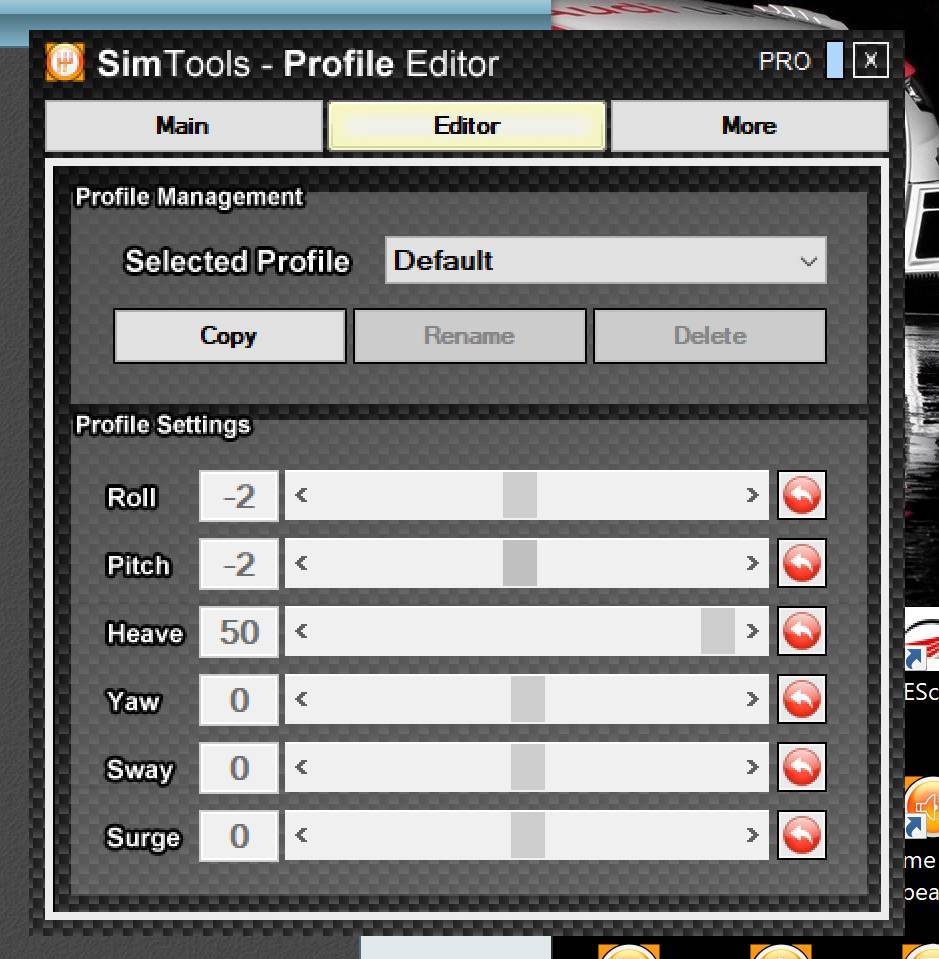Decrease Heave using the slider's left arrow
939x959 pixels.
click(301, 631)
